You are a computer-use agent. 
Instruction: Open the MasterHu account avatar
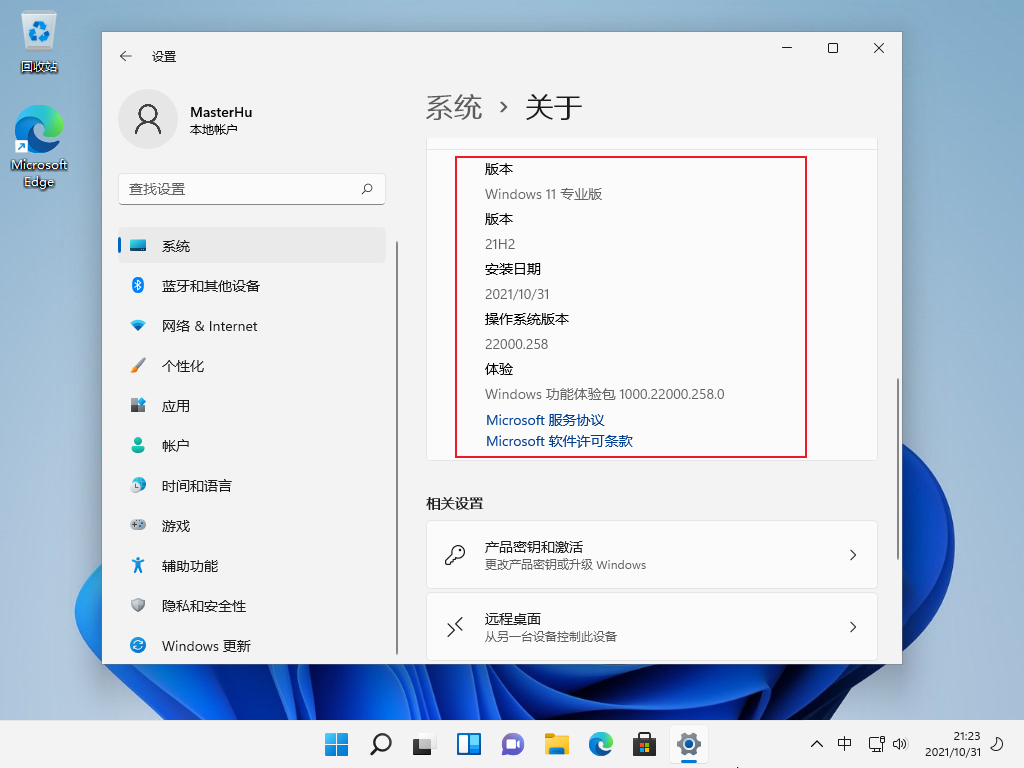[x=148, y=120]
